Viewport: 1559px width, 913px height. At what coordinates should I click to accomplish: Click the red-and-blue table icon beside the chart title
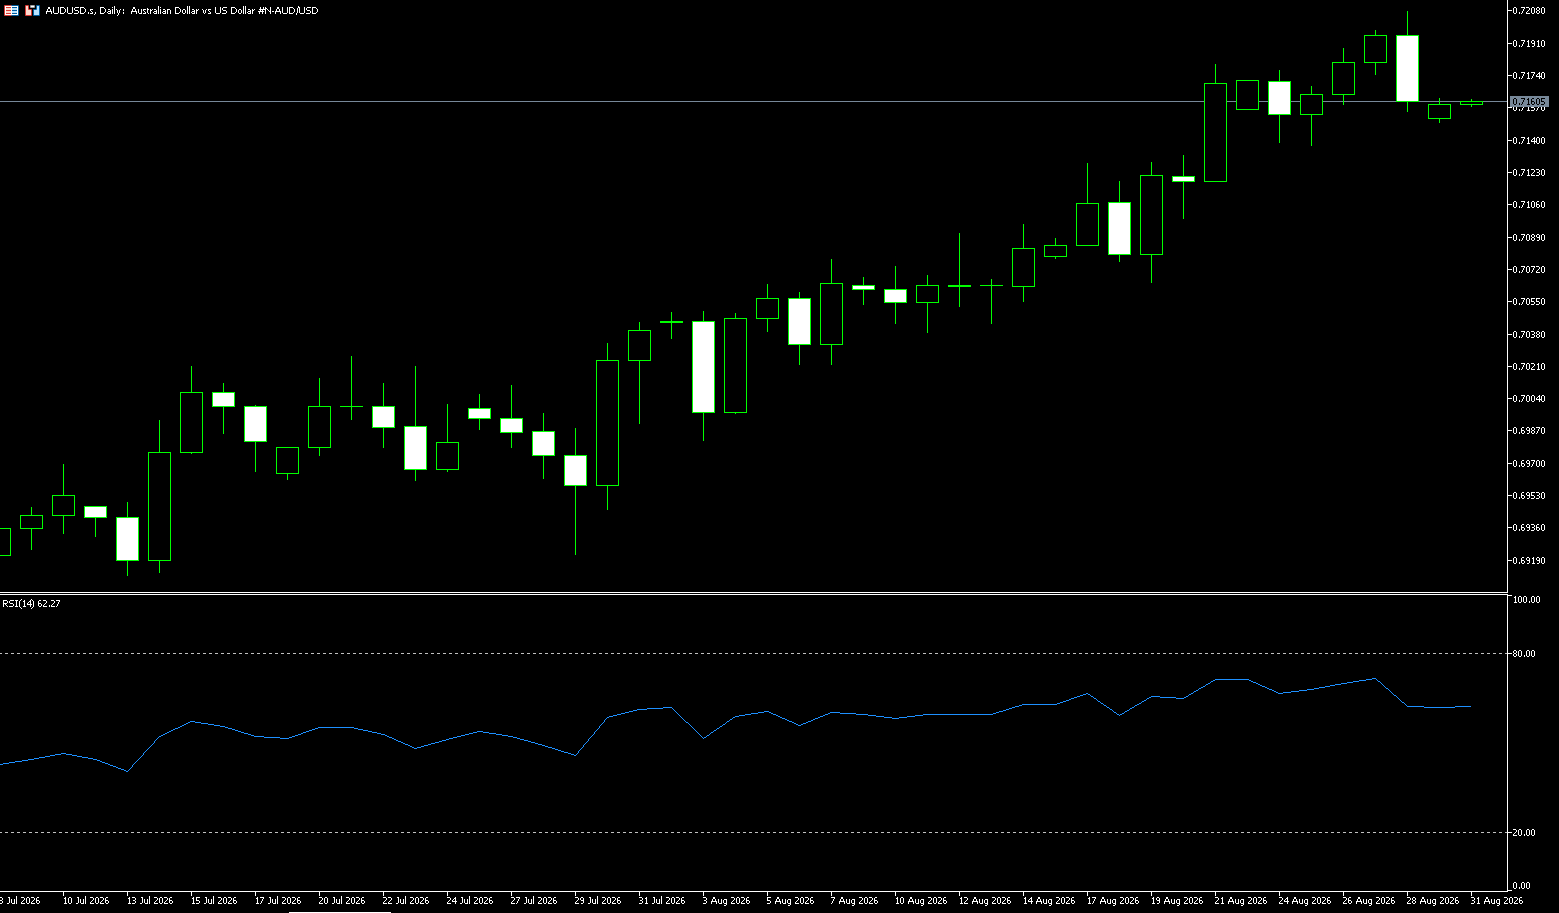(x=11, y=10)
